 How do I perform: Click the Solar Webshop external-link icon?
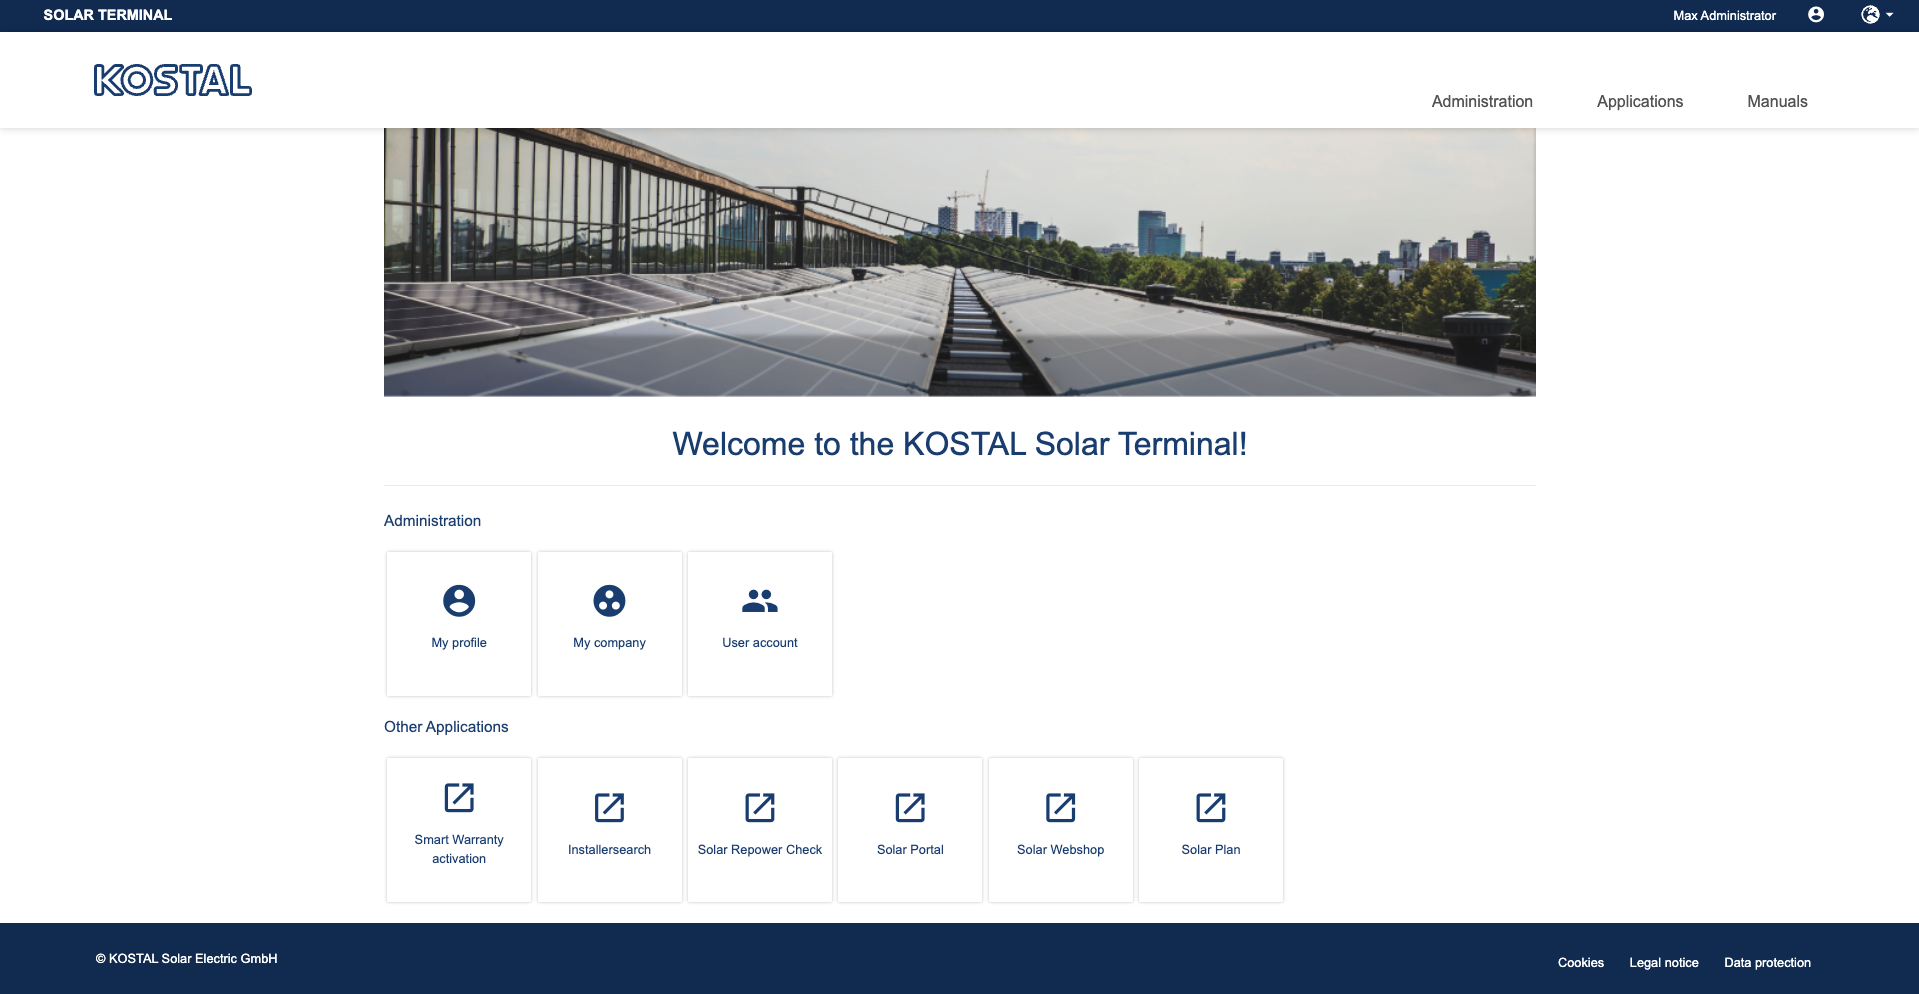coord(1060,807)
